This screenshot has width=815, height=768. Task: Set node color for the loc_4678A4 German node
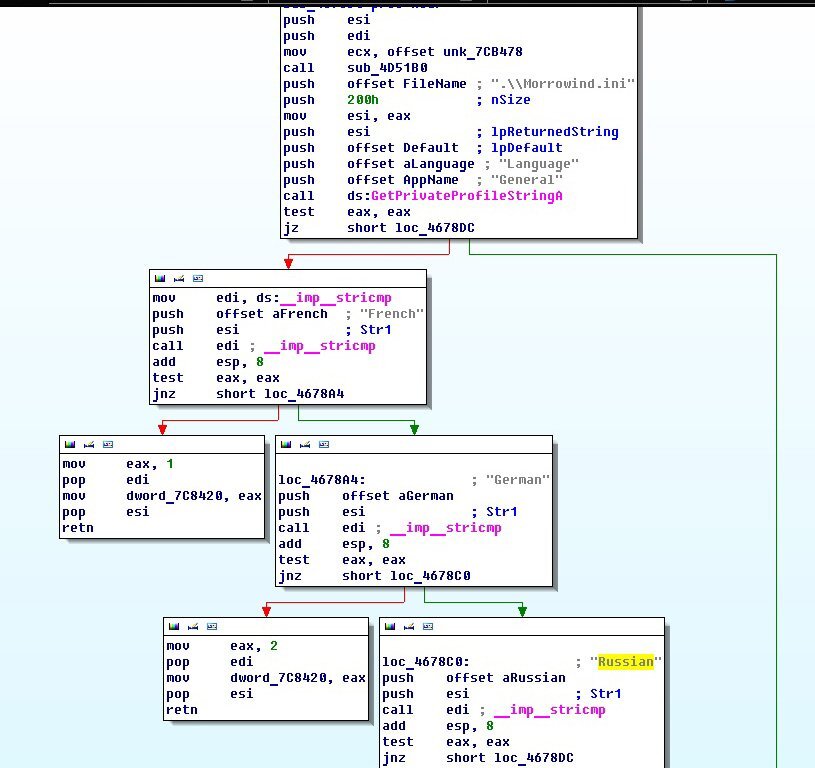click(284, 444)
